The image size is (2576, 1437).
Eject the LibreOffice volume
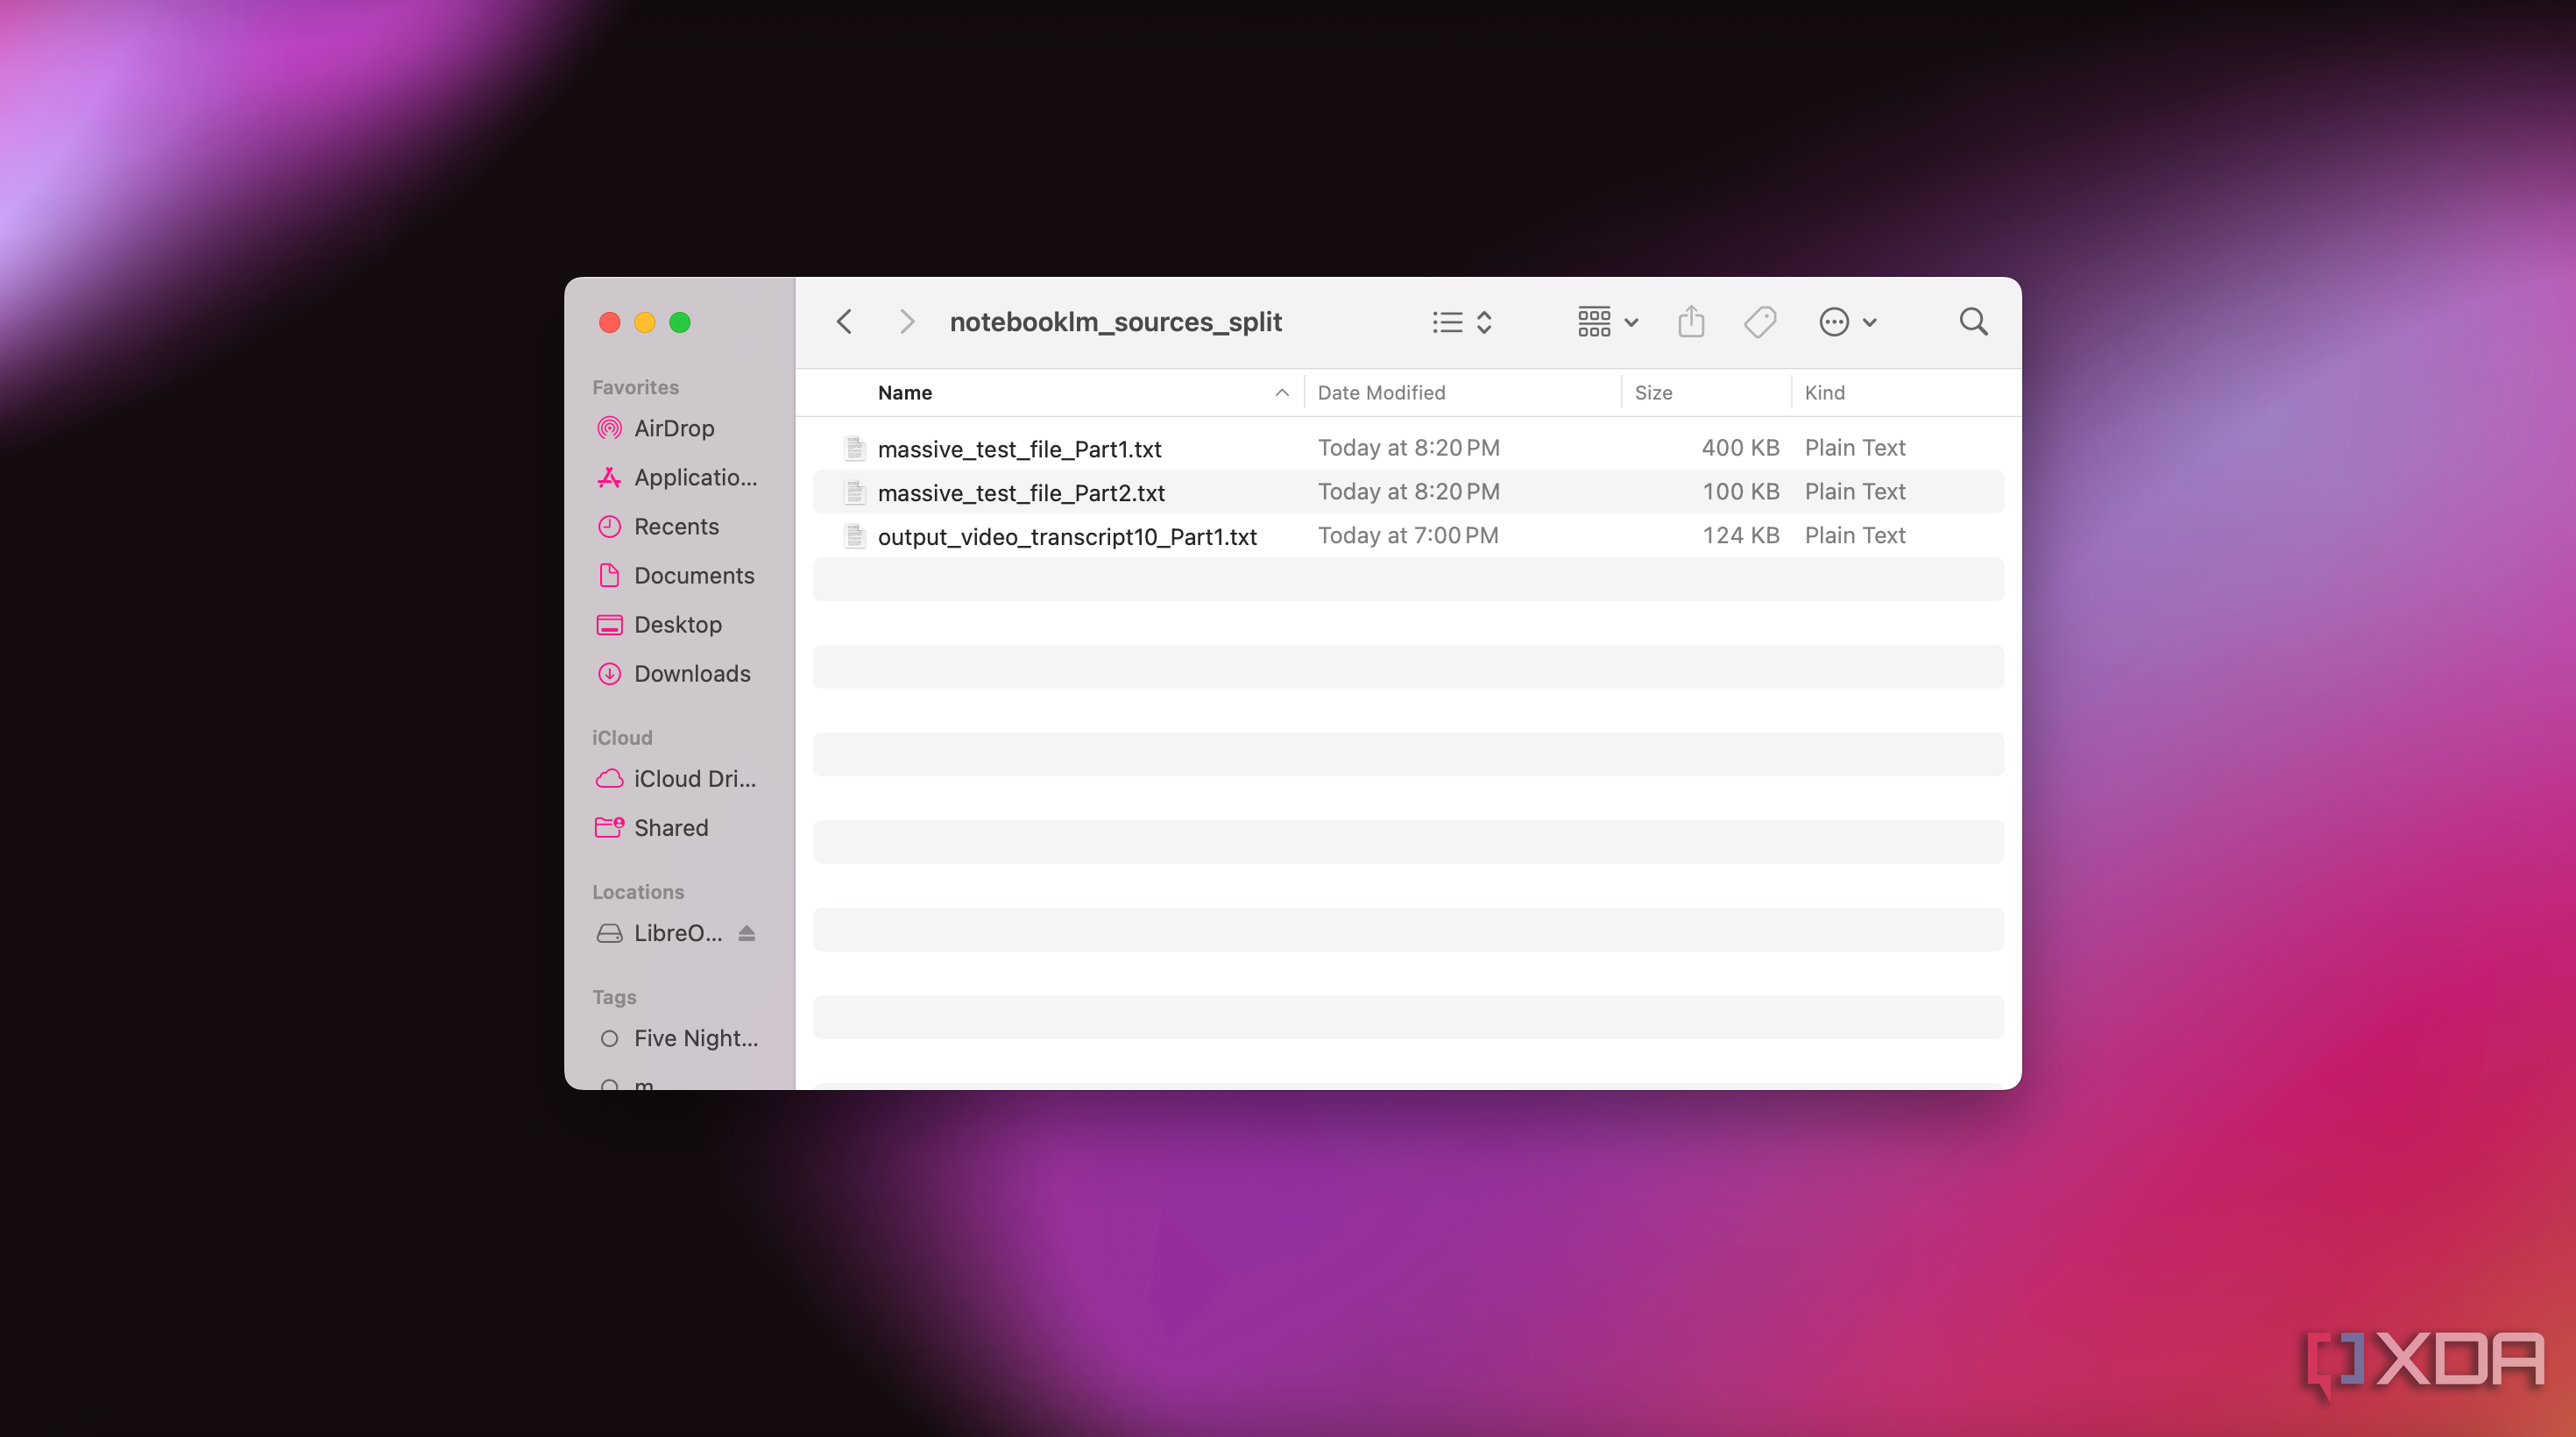(x=746, y=933)
